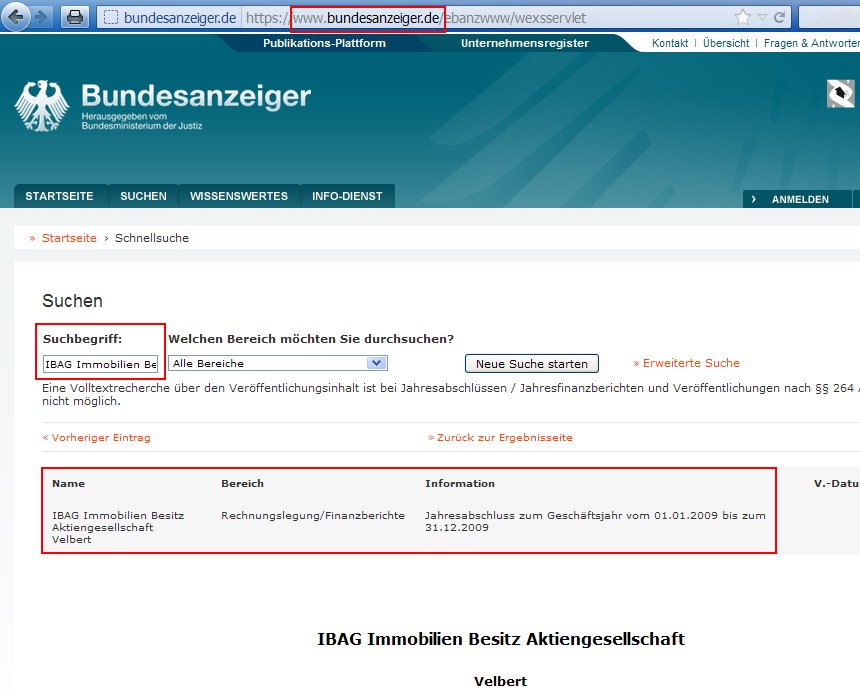The width and height of the screenshot is (860, 695).
Task: Click the Information column header
Action: point(460,483)
